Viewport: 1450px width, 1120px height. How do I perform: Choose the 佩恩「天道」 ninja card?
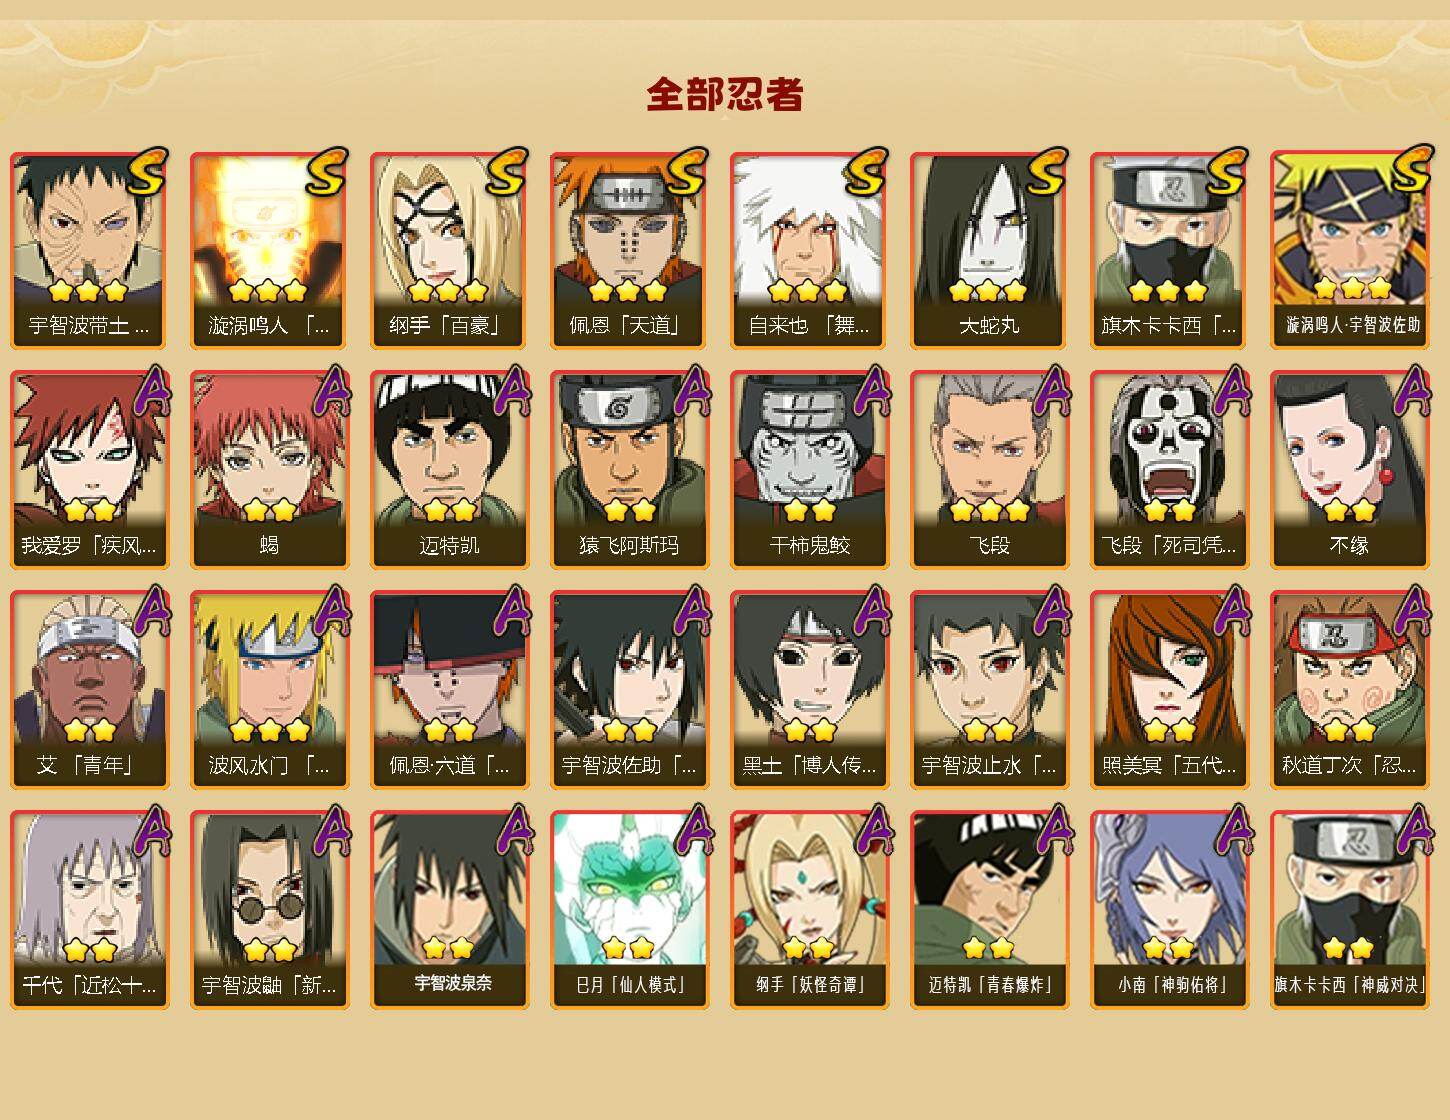click(x=629, y=250)
